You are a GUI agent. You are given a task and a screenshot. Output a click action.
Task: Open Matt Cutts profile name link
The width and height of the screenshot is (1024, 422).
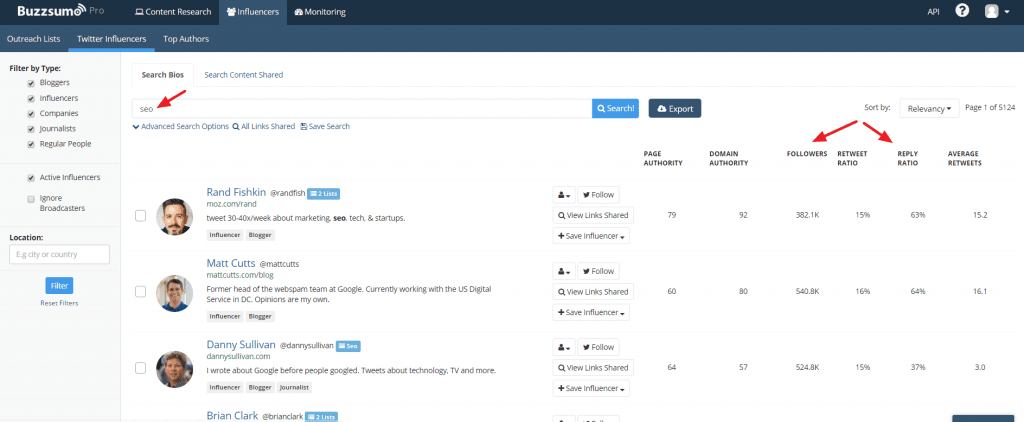tap(231, 263)
